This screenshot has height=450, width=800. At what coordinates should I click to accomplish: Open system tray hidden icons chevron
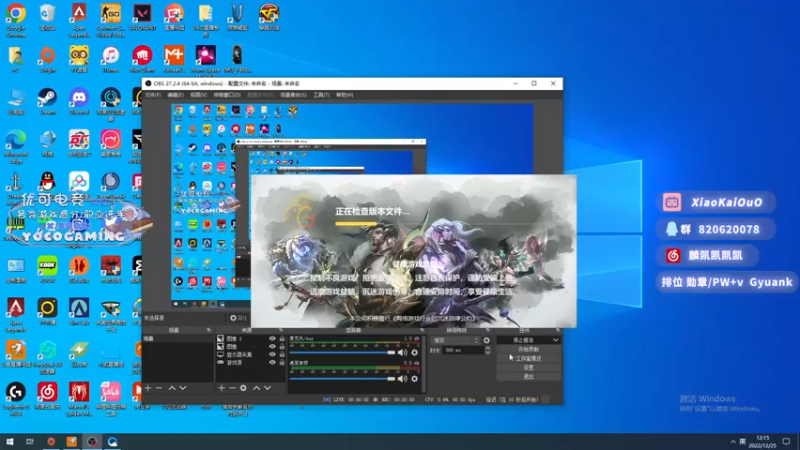pyautogui.click(x=733, y=441)
